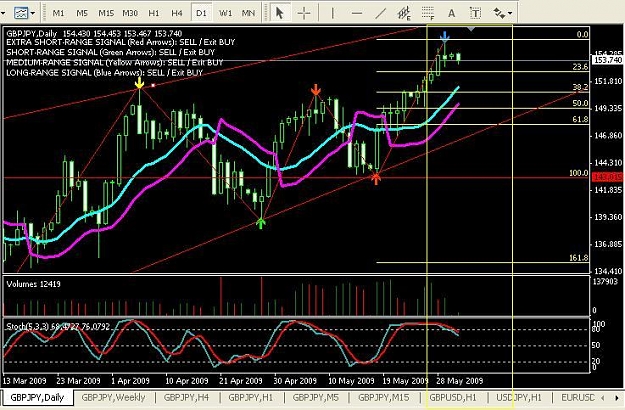Viewport: 625px width, 410px height.
Task: Open the GBPUSD,H1 chart tab
Action: point(453,397)
